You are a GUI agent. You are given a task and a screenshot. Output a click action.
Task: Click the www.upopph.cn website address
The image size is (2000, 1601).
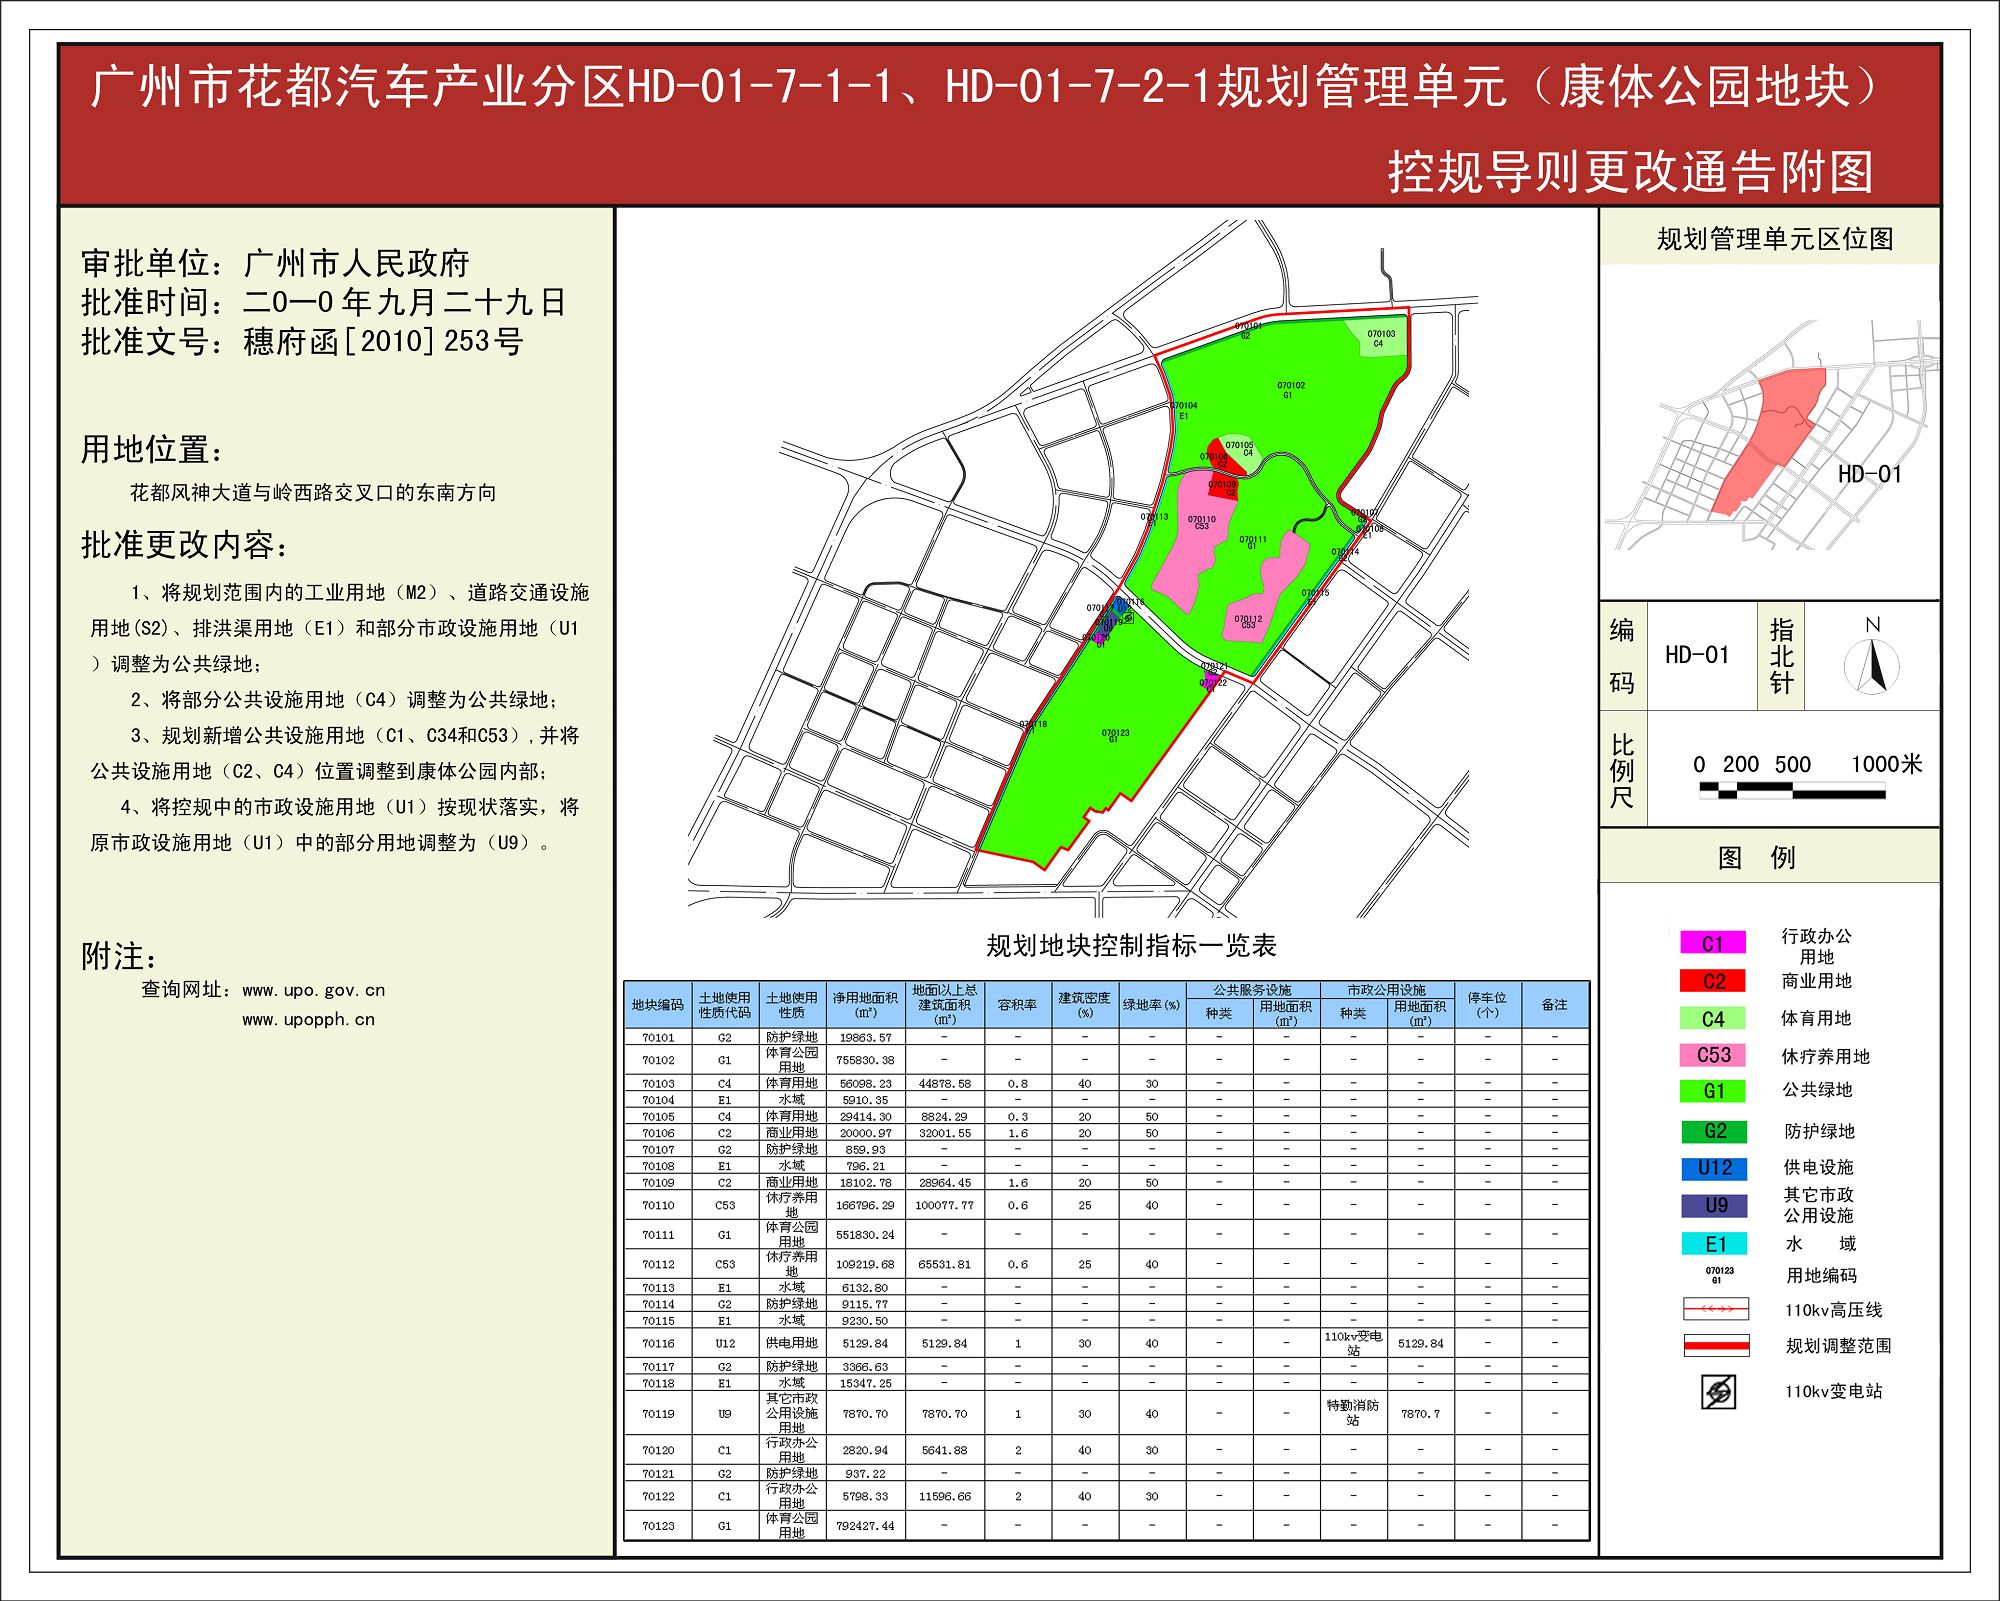pyautogui.click(x=308, y=1020)
